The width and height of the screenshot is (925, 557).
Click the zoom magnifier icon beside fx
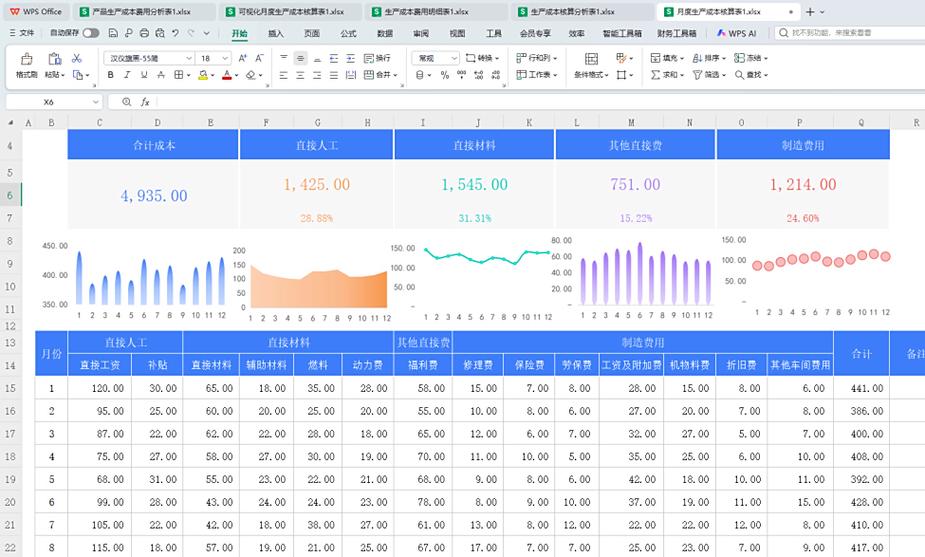[126, 102]
